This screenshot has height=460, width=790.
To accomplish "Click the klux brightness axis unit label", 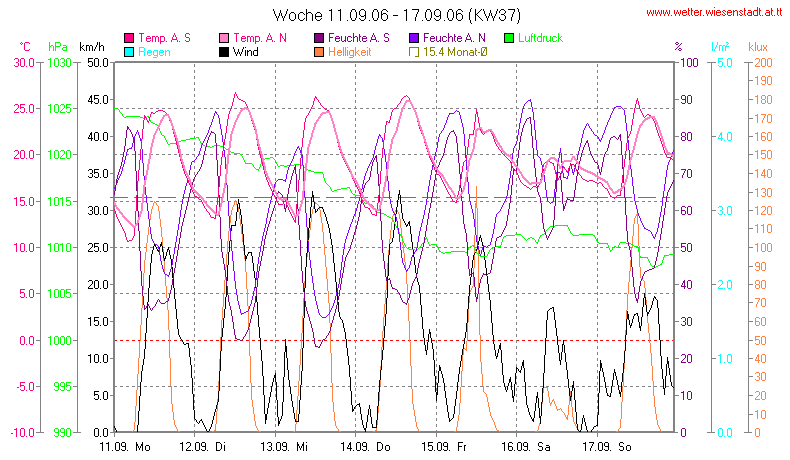I will point(758,47).
